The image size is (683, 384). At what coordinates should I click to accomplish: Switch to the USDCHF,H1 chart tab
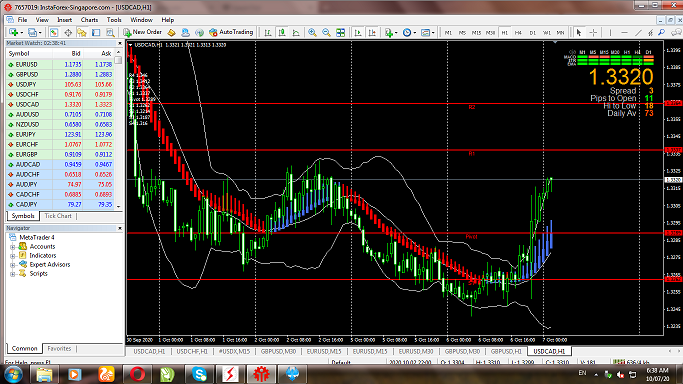click(192, 351)
